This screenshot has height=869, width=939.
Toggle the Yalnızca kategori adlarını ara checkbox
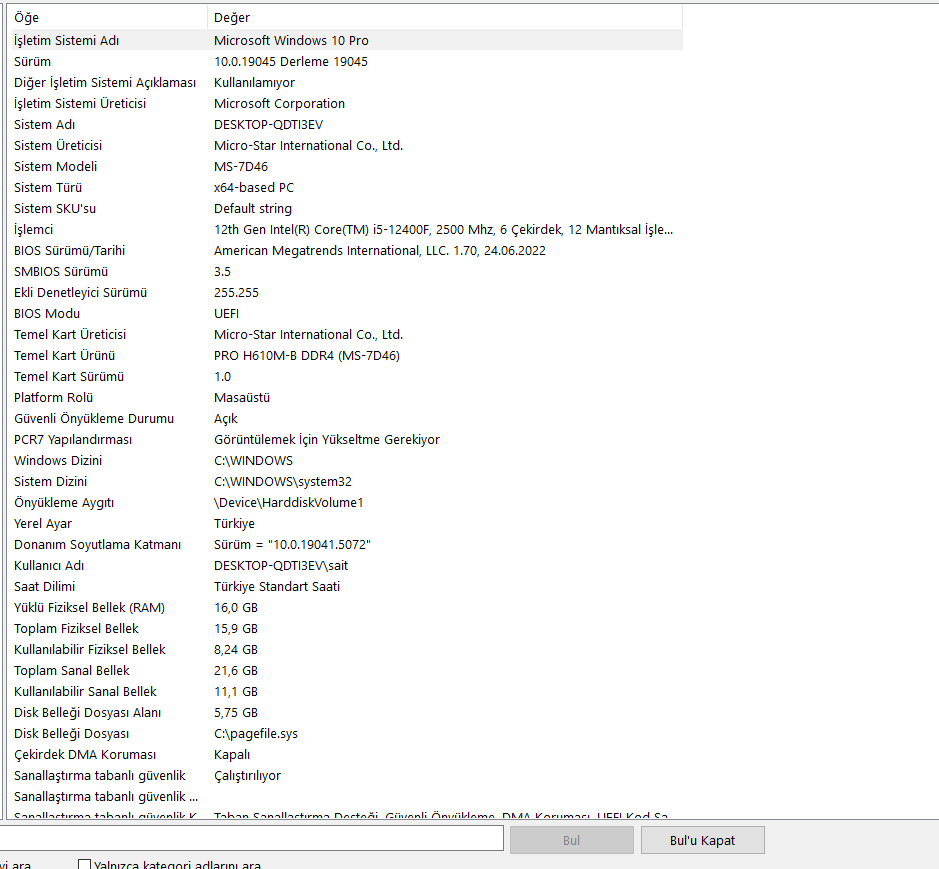[x=84, y=865]
